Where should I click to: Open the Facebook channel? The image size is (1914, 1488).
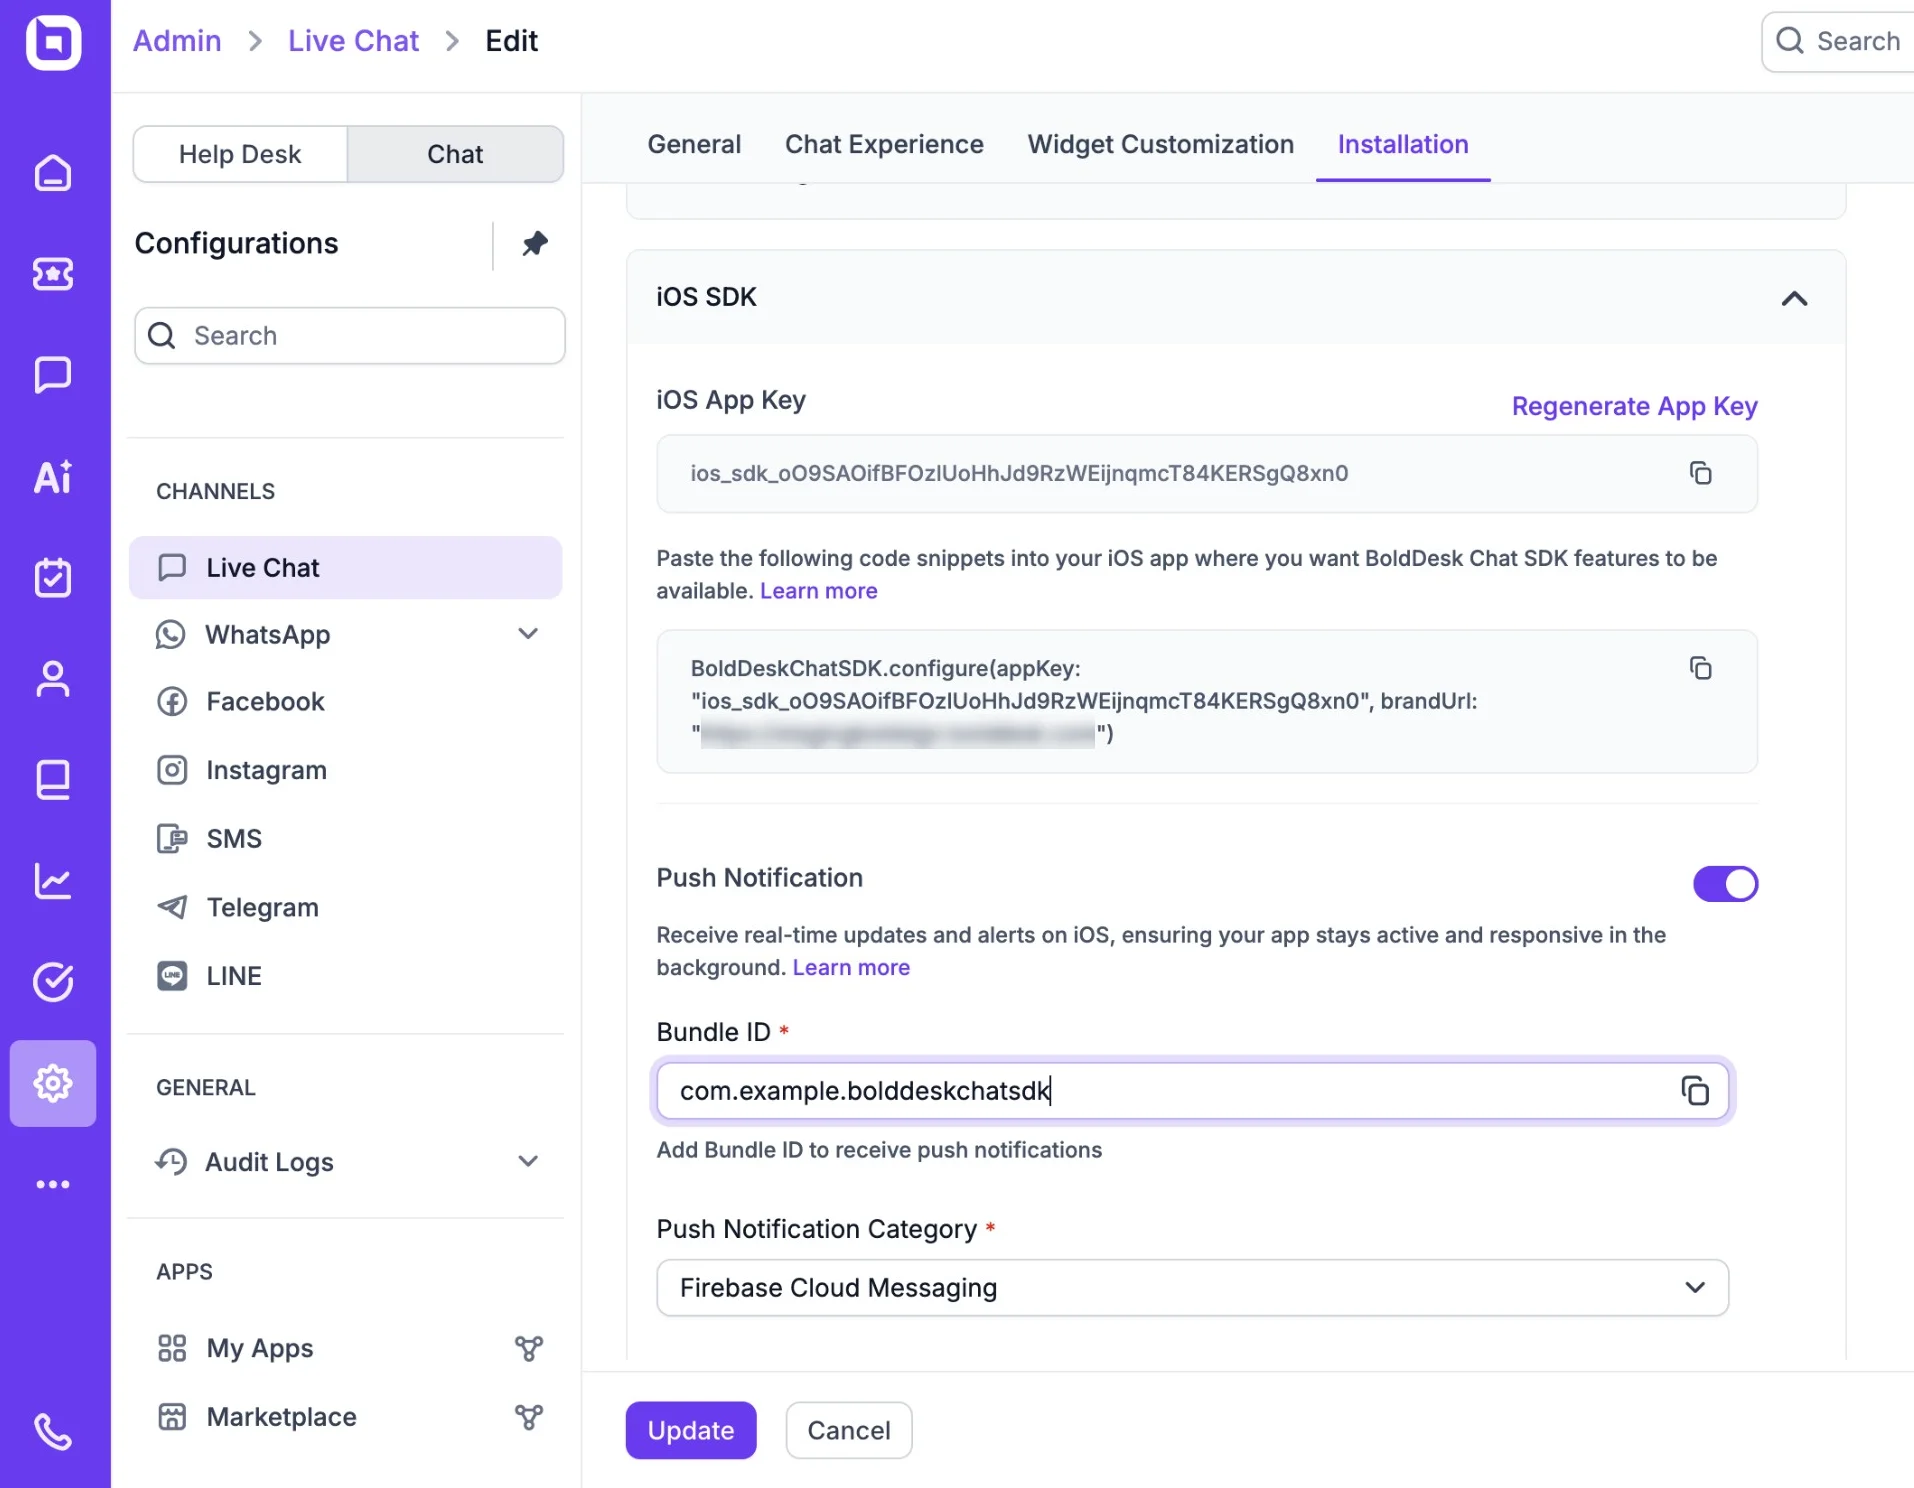[265, 702]
